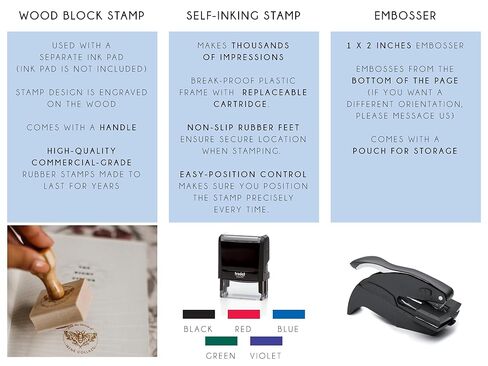Click the 'Non-Slip Rubber Feet' text
Screen dimensions: 488x366
click(x=243, y=127)
